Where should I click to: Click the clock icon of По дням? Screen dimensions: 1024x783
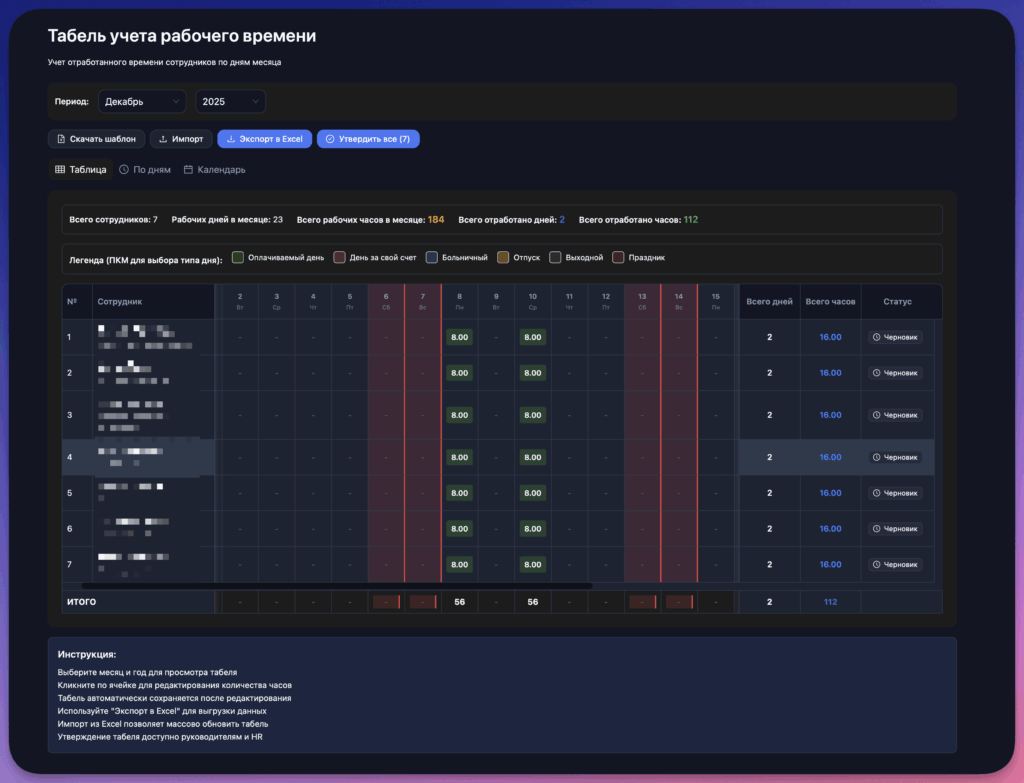pyautogui.click(x=124, y=170)
